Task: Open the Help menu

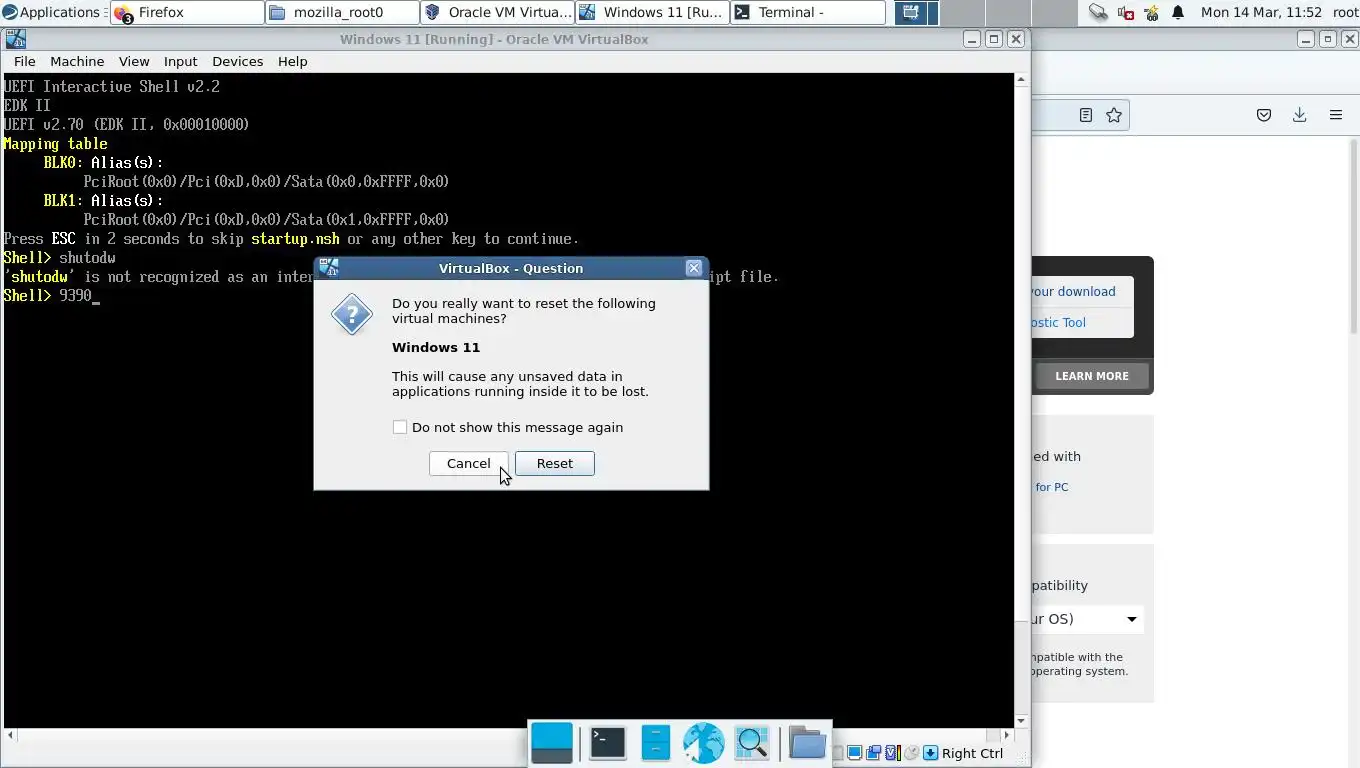Action: [x=293, y=61]
